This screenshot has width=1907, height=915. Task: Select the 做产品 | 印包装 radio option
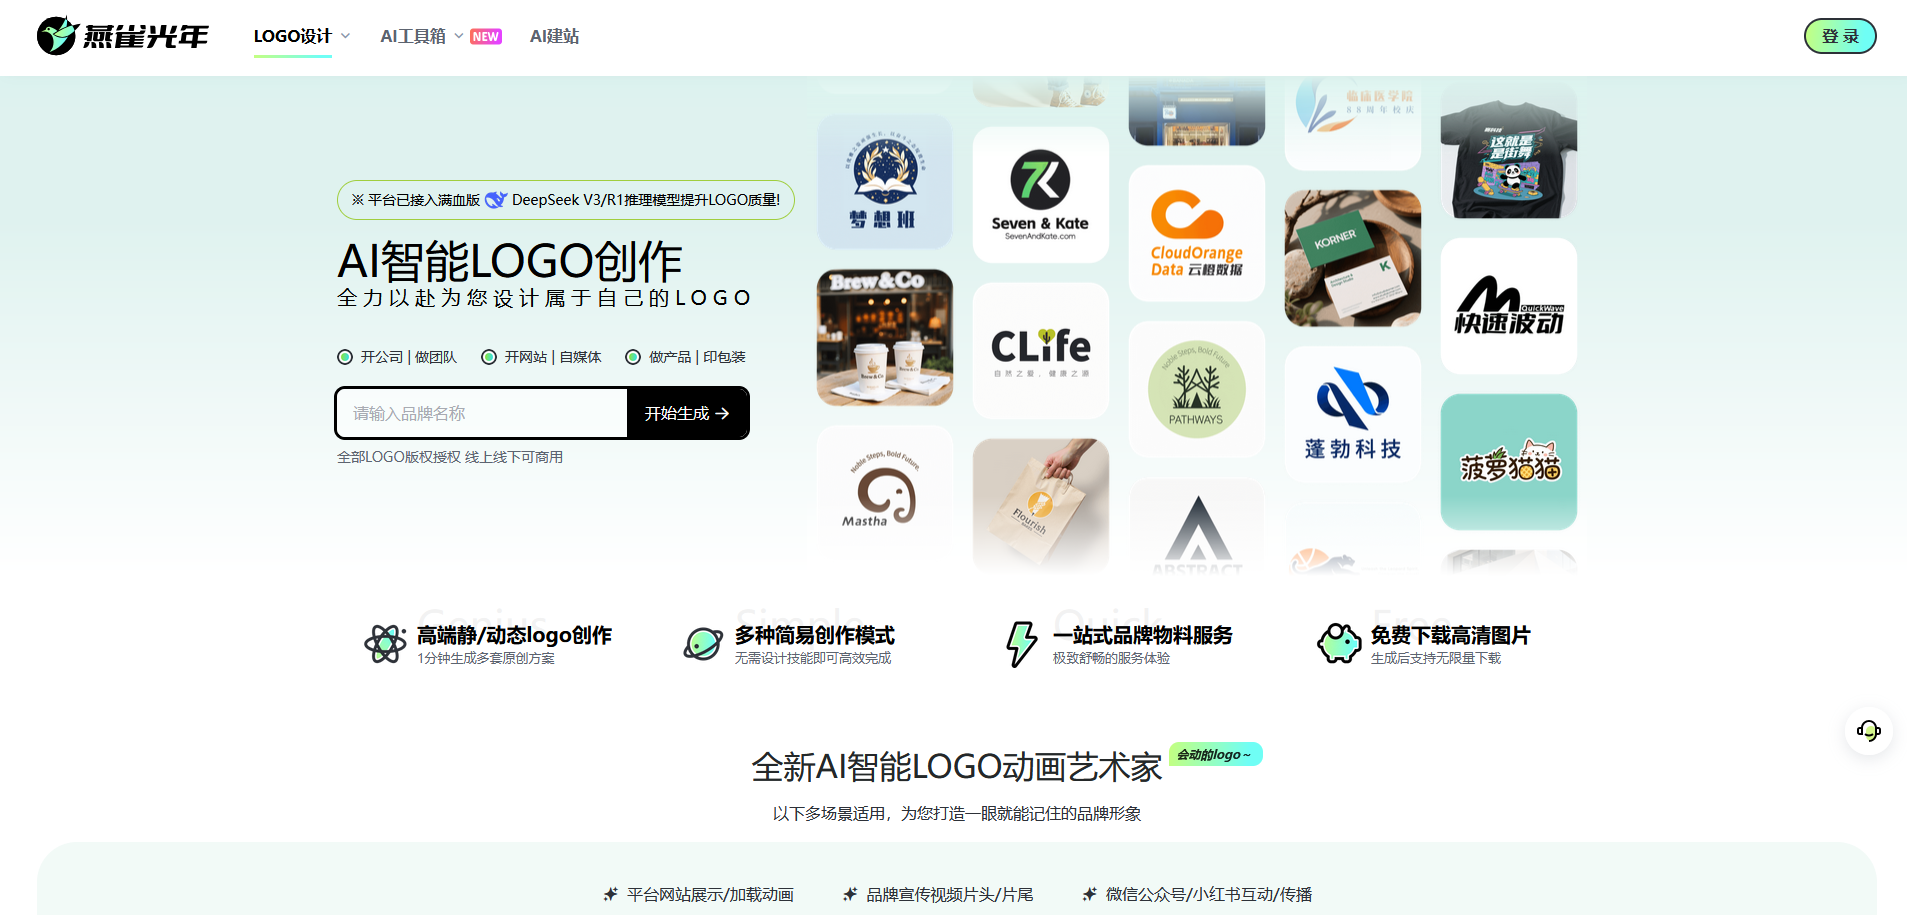click(633, 357)
